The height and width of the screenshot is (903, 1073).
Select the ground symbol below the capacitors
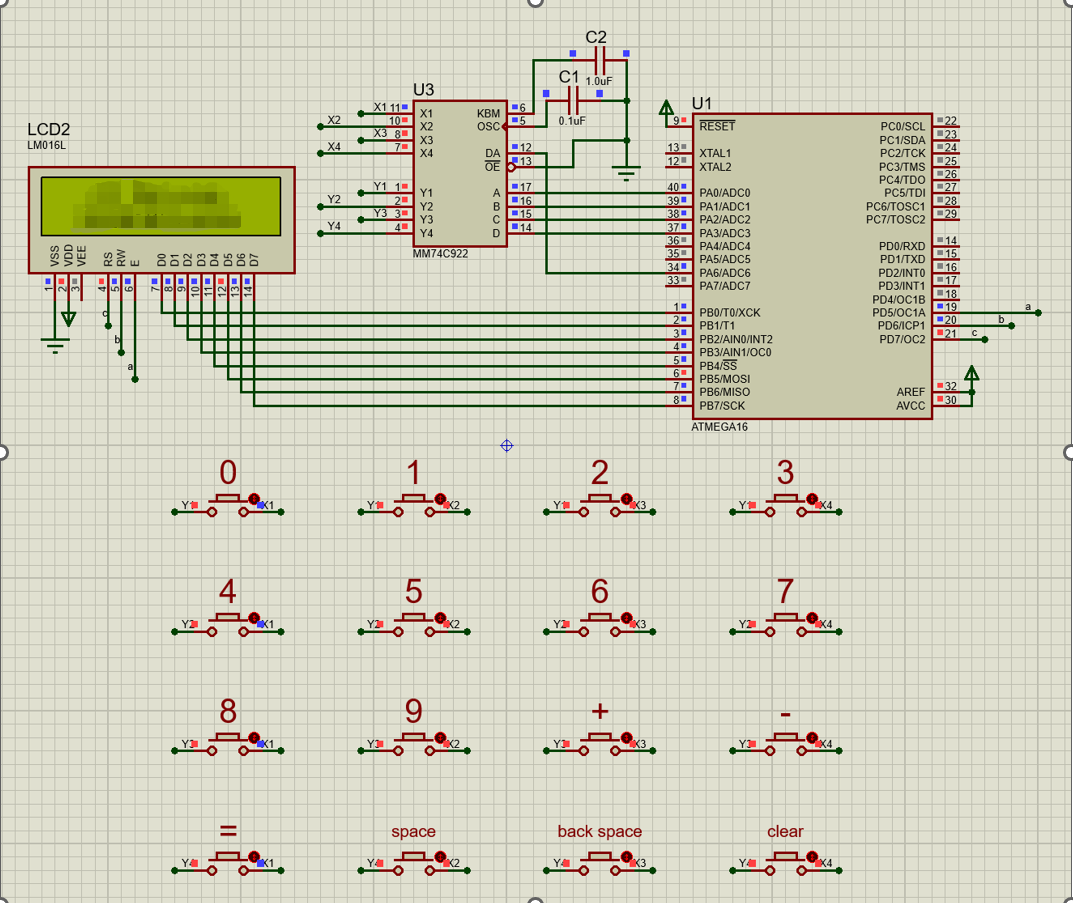coord(626,172)
